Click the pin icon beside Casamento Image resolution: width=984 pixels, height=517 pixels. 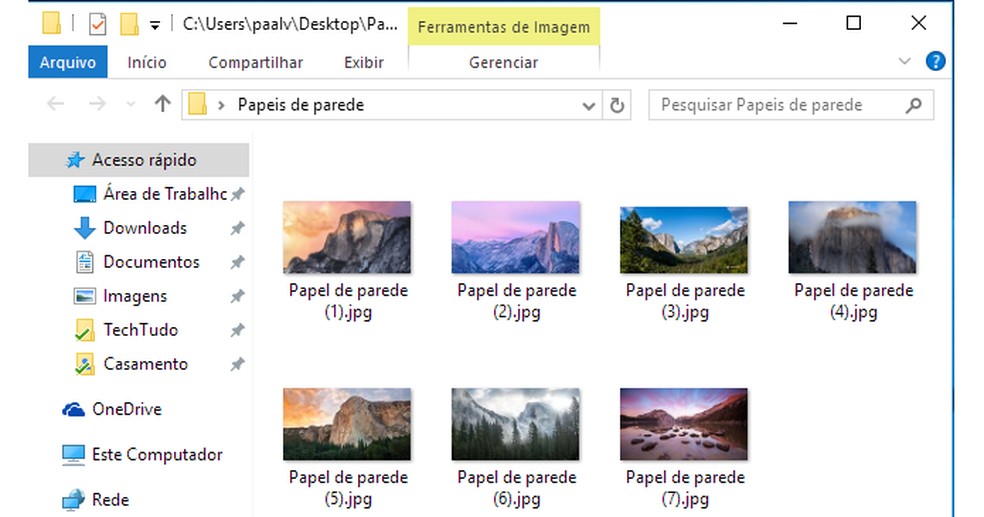coord(237,364)
